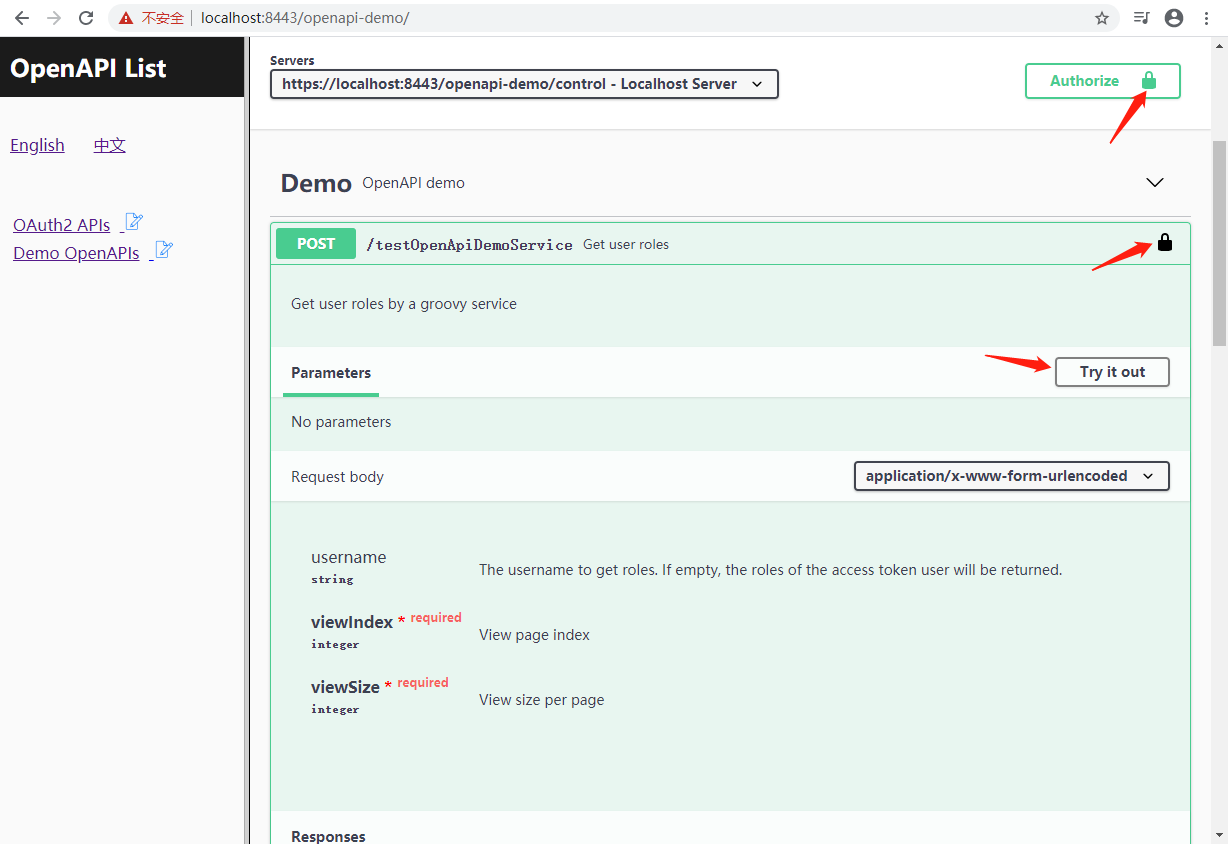Click the Try it out button
Viewport: 1228px width, 844px height.
(1112, 372)
